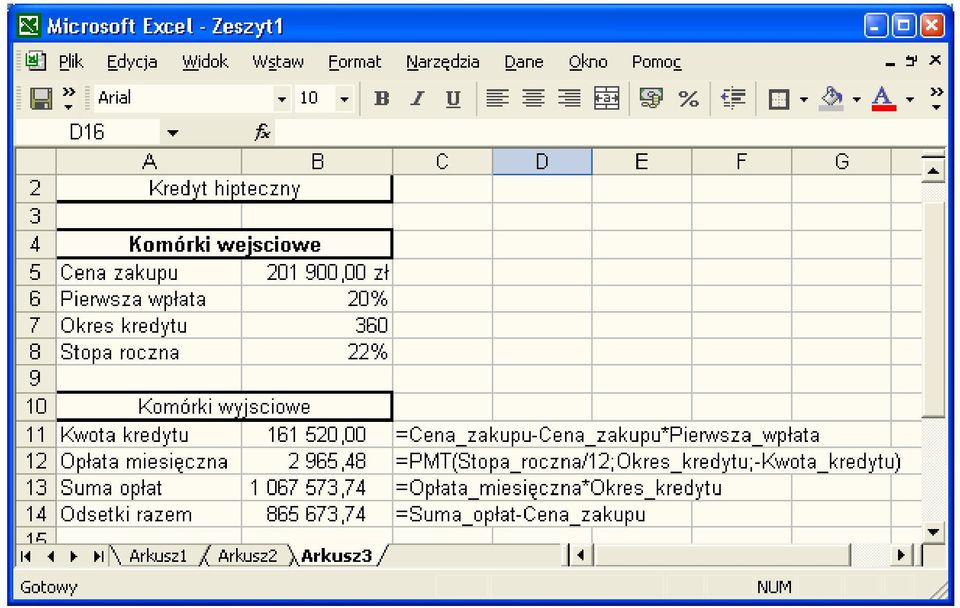This screenshot has height=608, width=960.
Task: Click the Save floppy disk icon
Action: [x=41, y=98]
